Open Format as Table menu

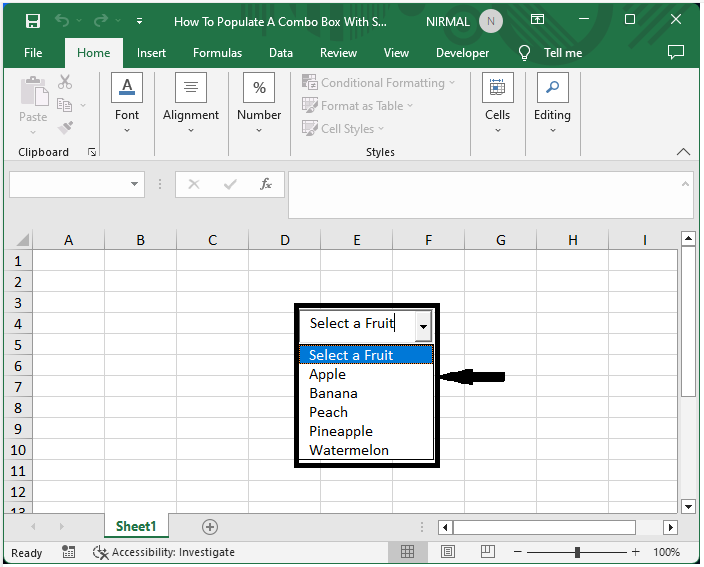click(x=357, y=106)
